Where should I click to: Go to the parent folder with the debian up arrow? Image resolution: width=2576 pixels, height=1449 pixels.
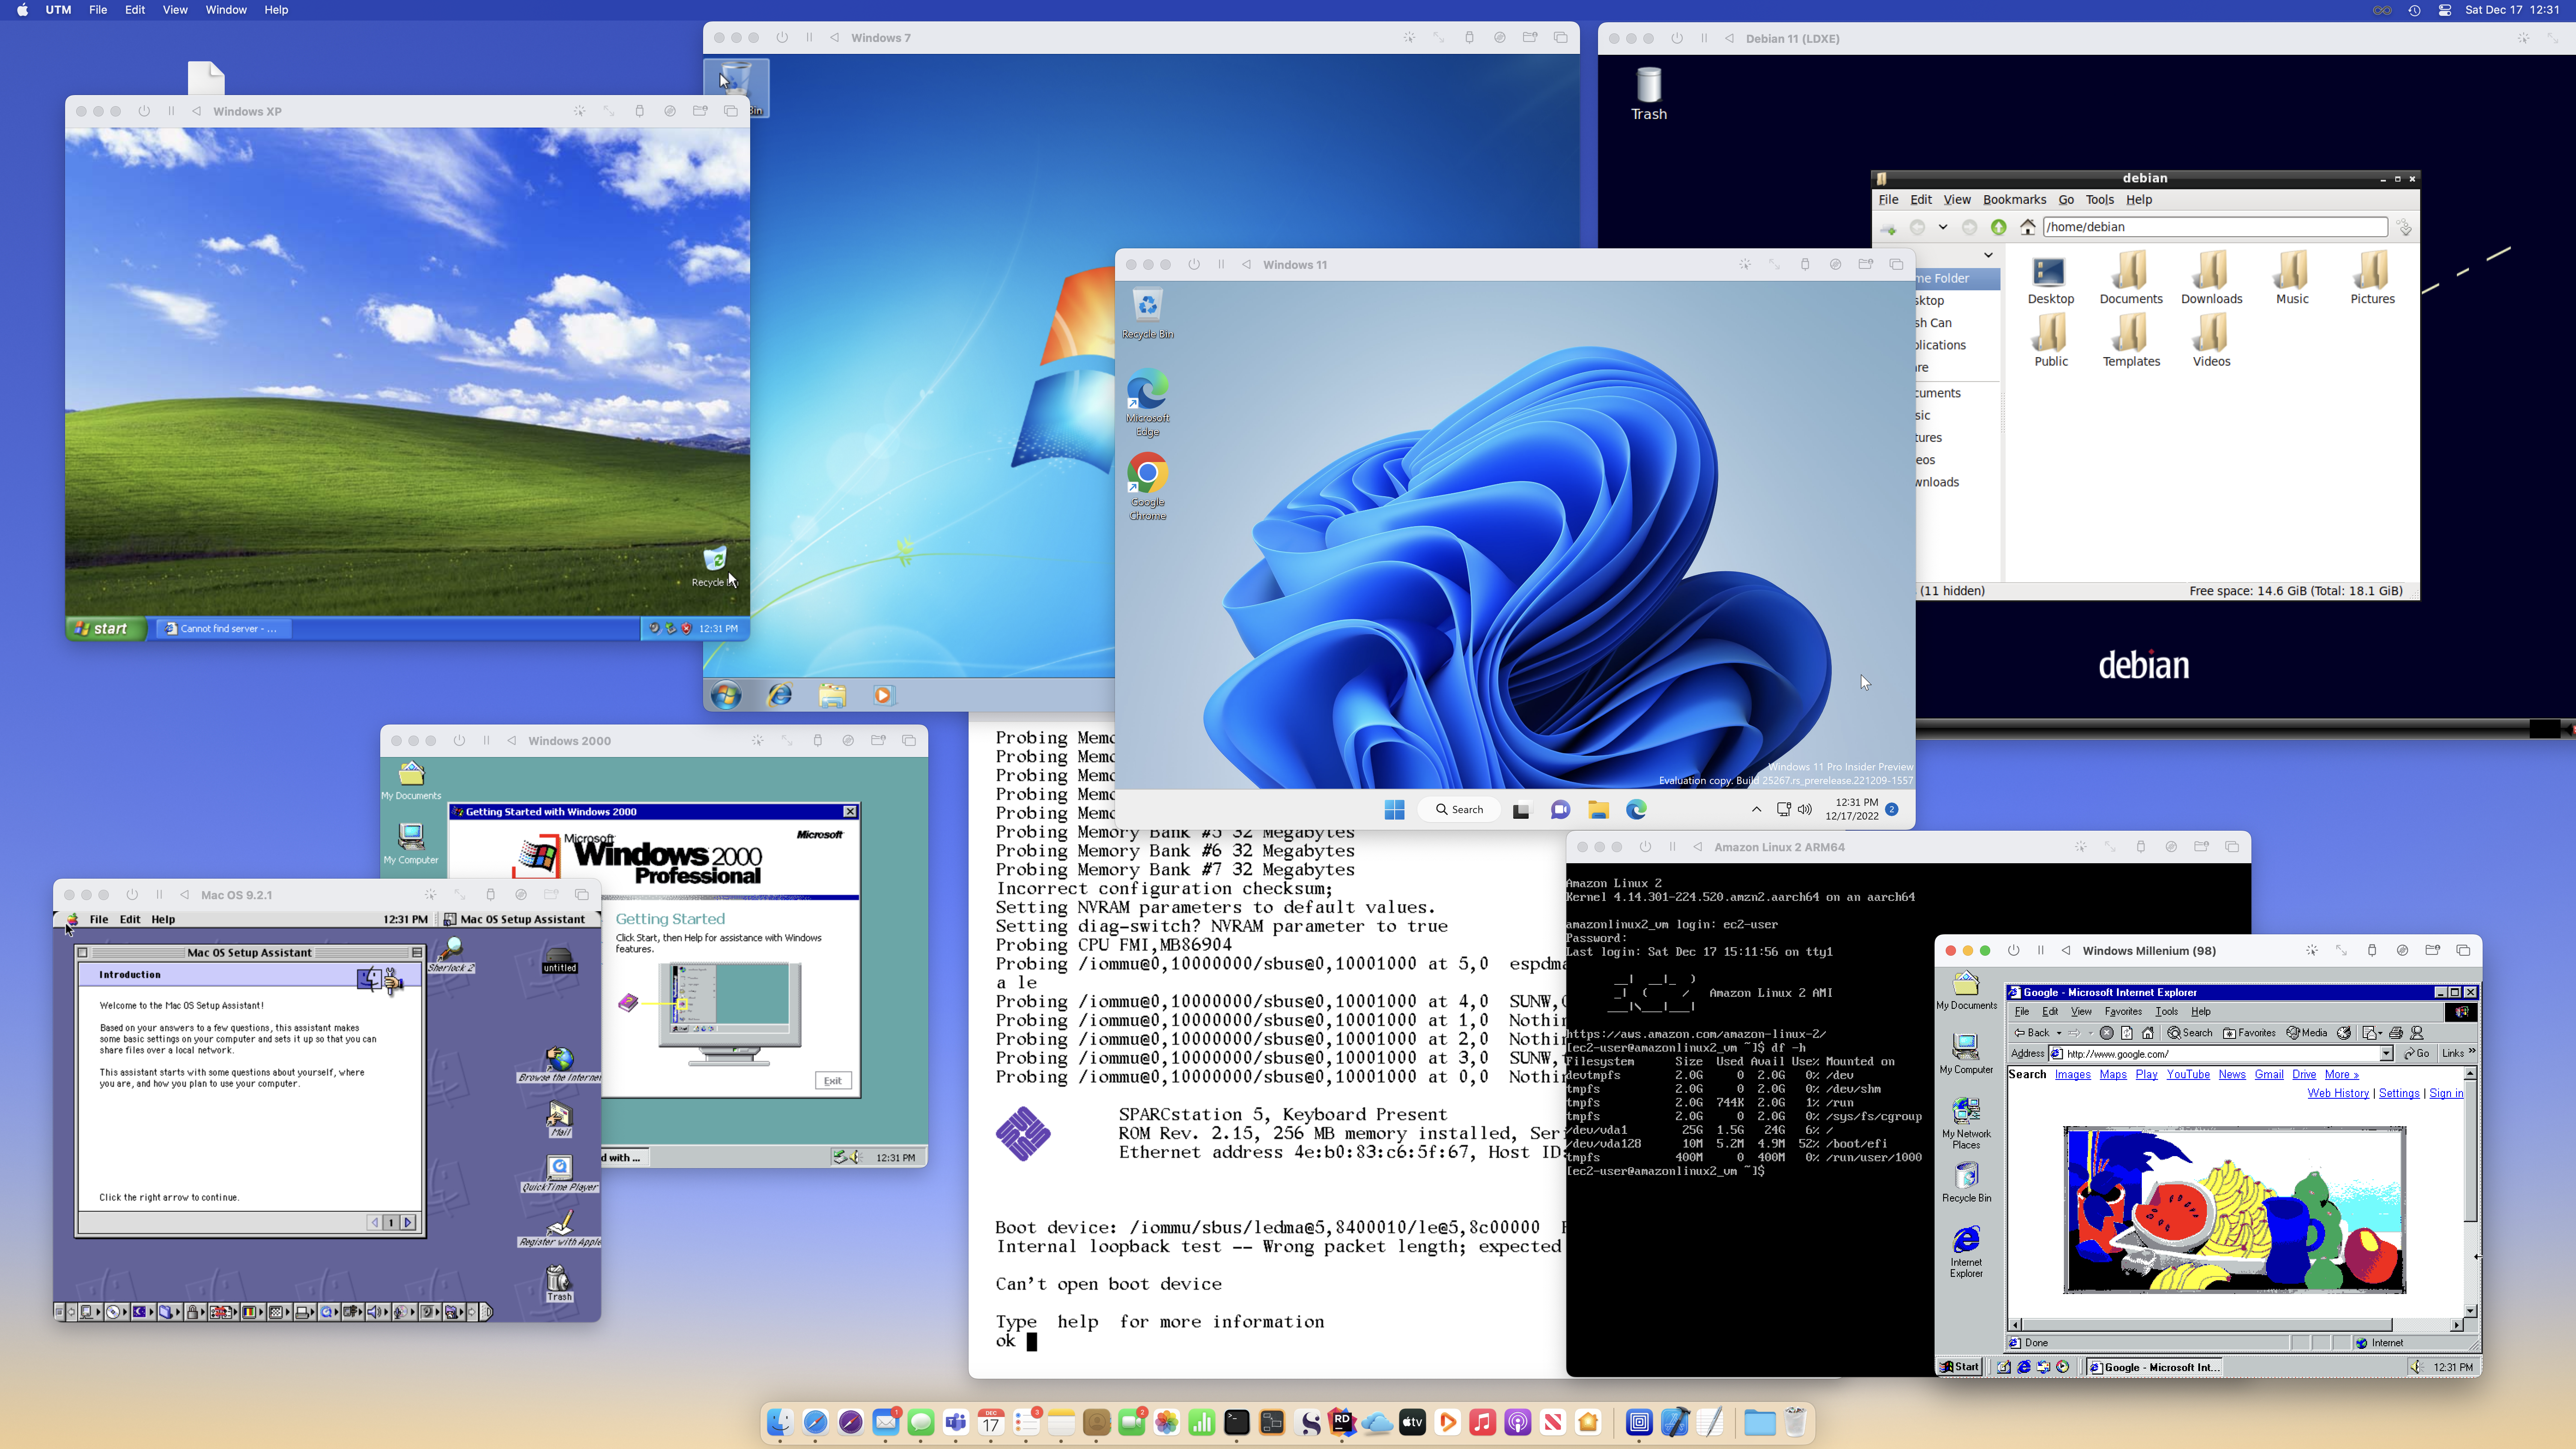[1998, 227]
